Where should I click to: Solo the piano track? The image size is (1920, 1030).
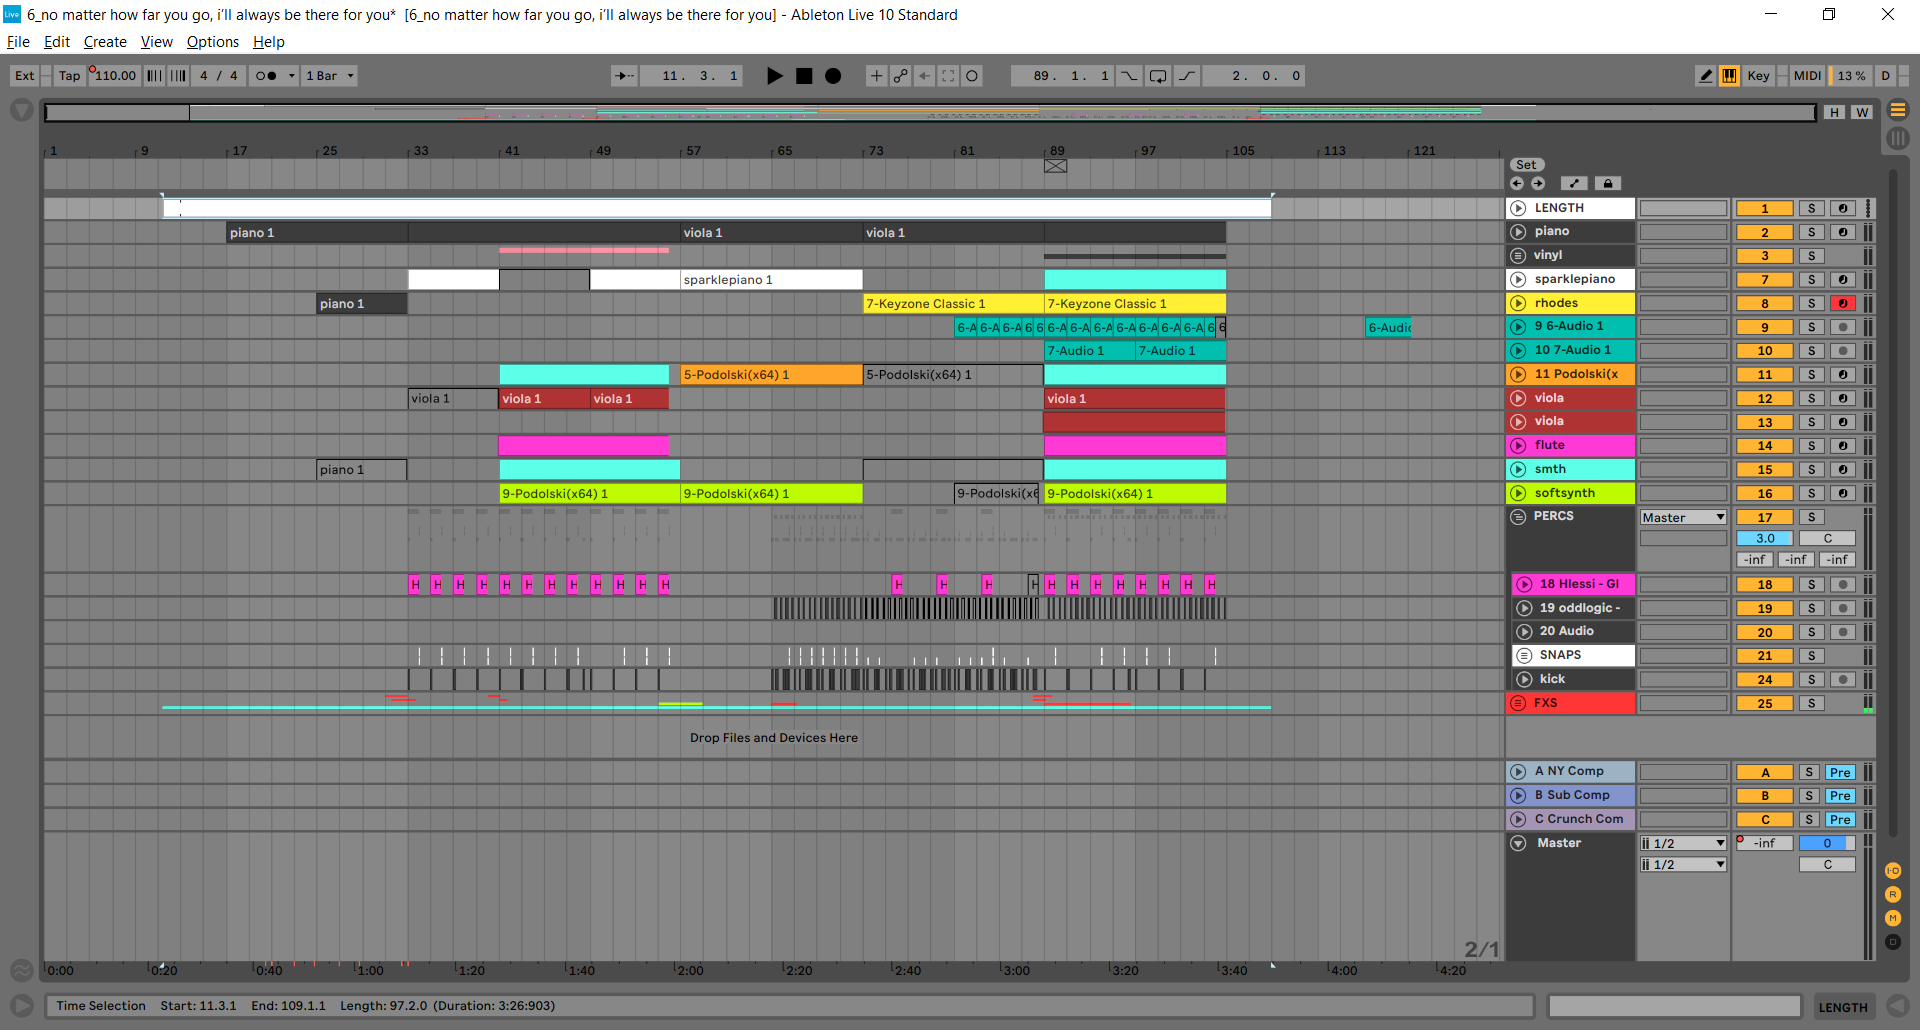click(x=1811, y=232)
